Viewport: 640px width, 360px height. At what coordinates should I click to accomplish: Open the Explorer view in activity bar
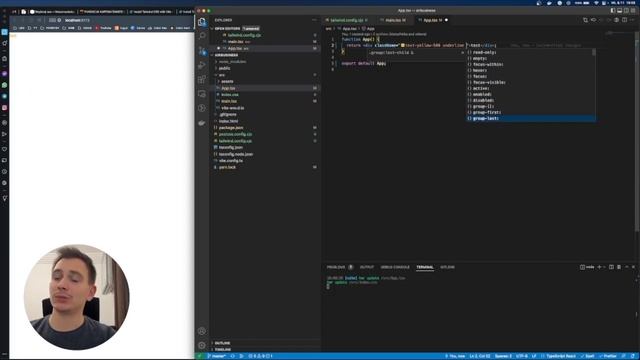pyautogui.click(x=202, y=22)
